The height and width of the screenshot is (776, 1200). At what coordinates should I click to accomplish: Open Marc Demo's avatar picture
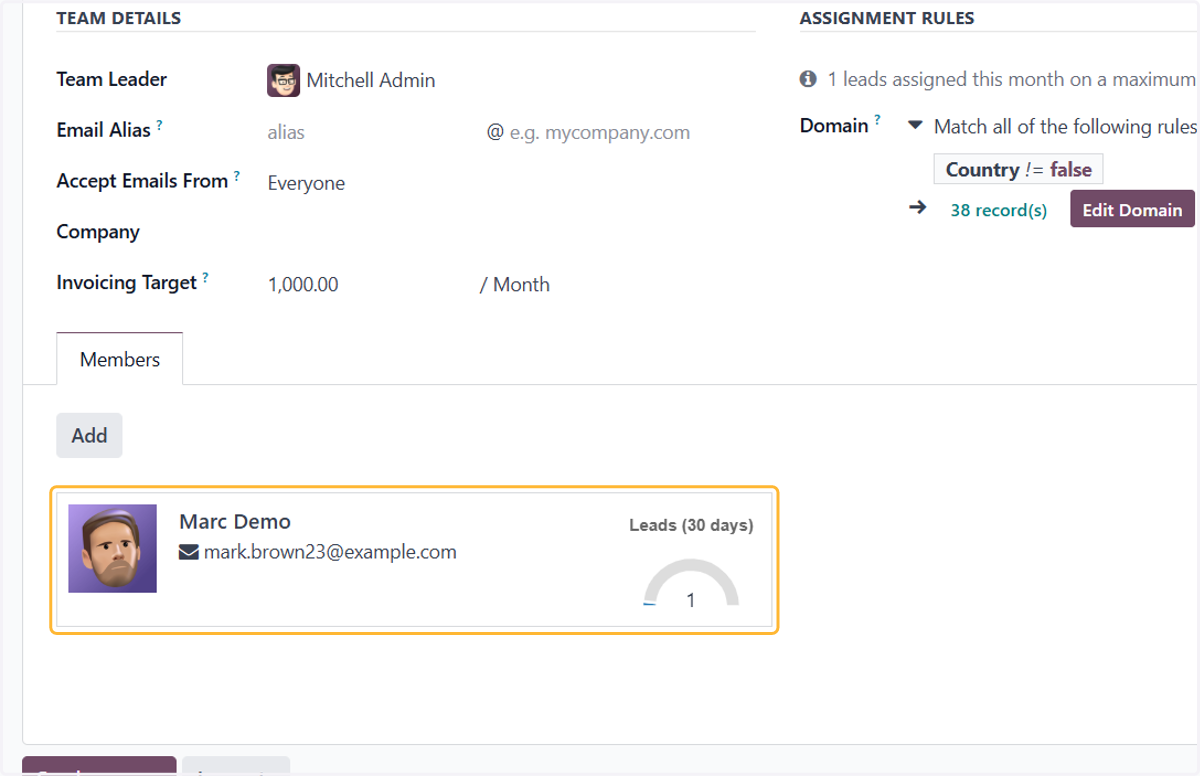click(112, 548)
